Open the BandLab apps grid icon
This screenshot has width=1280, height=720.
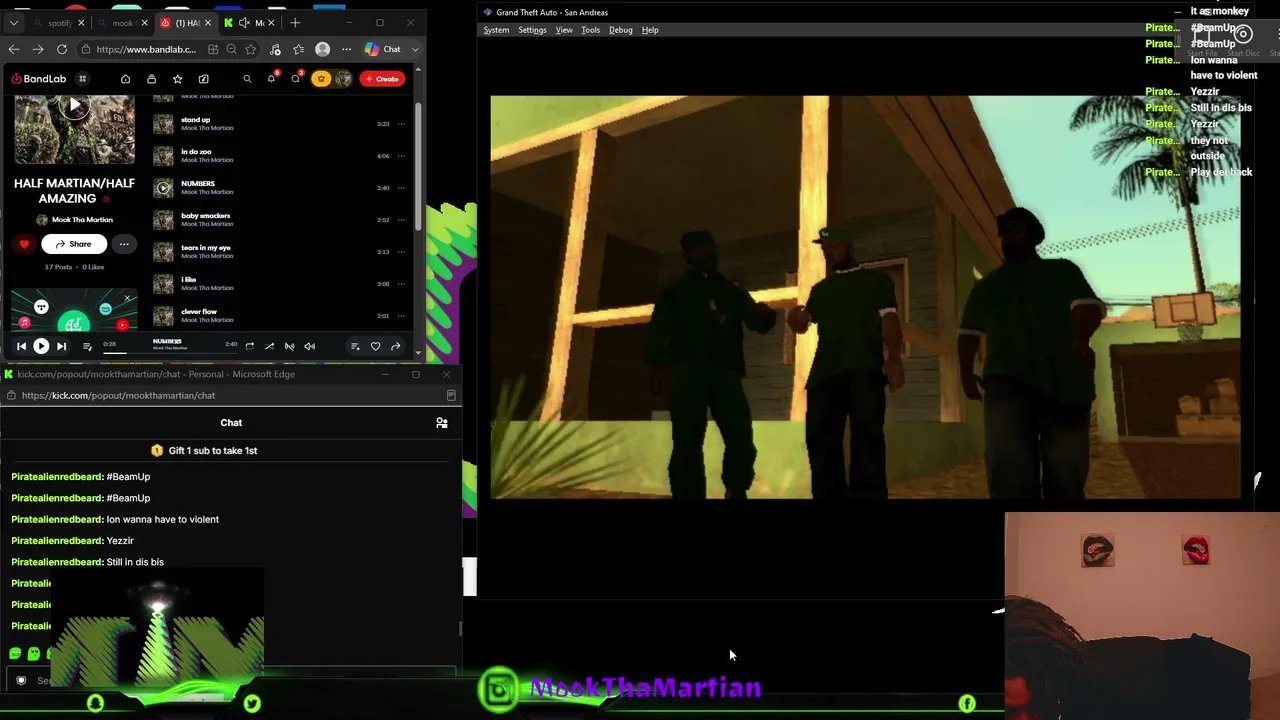[x=83, y=79]
